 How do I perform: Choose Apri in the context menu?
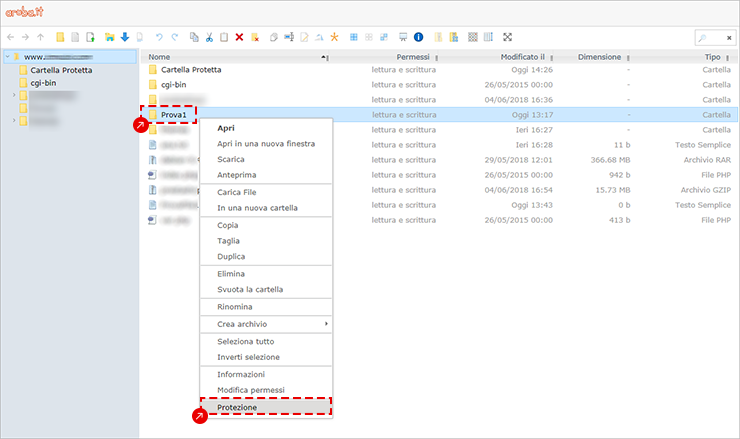pos(266,128)
